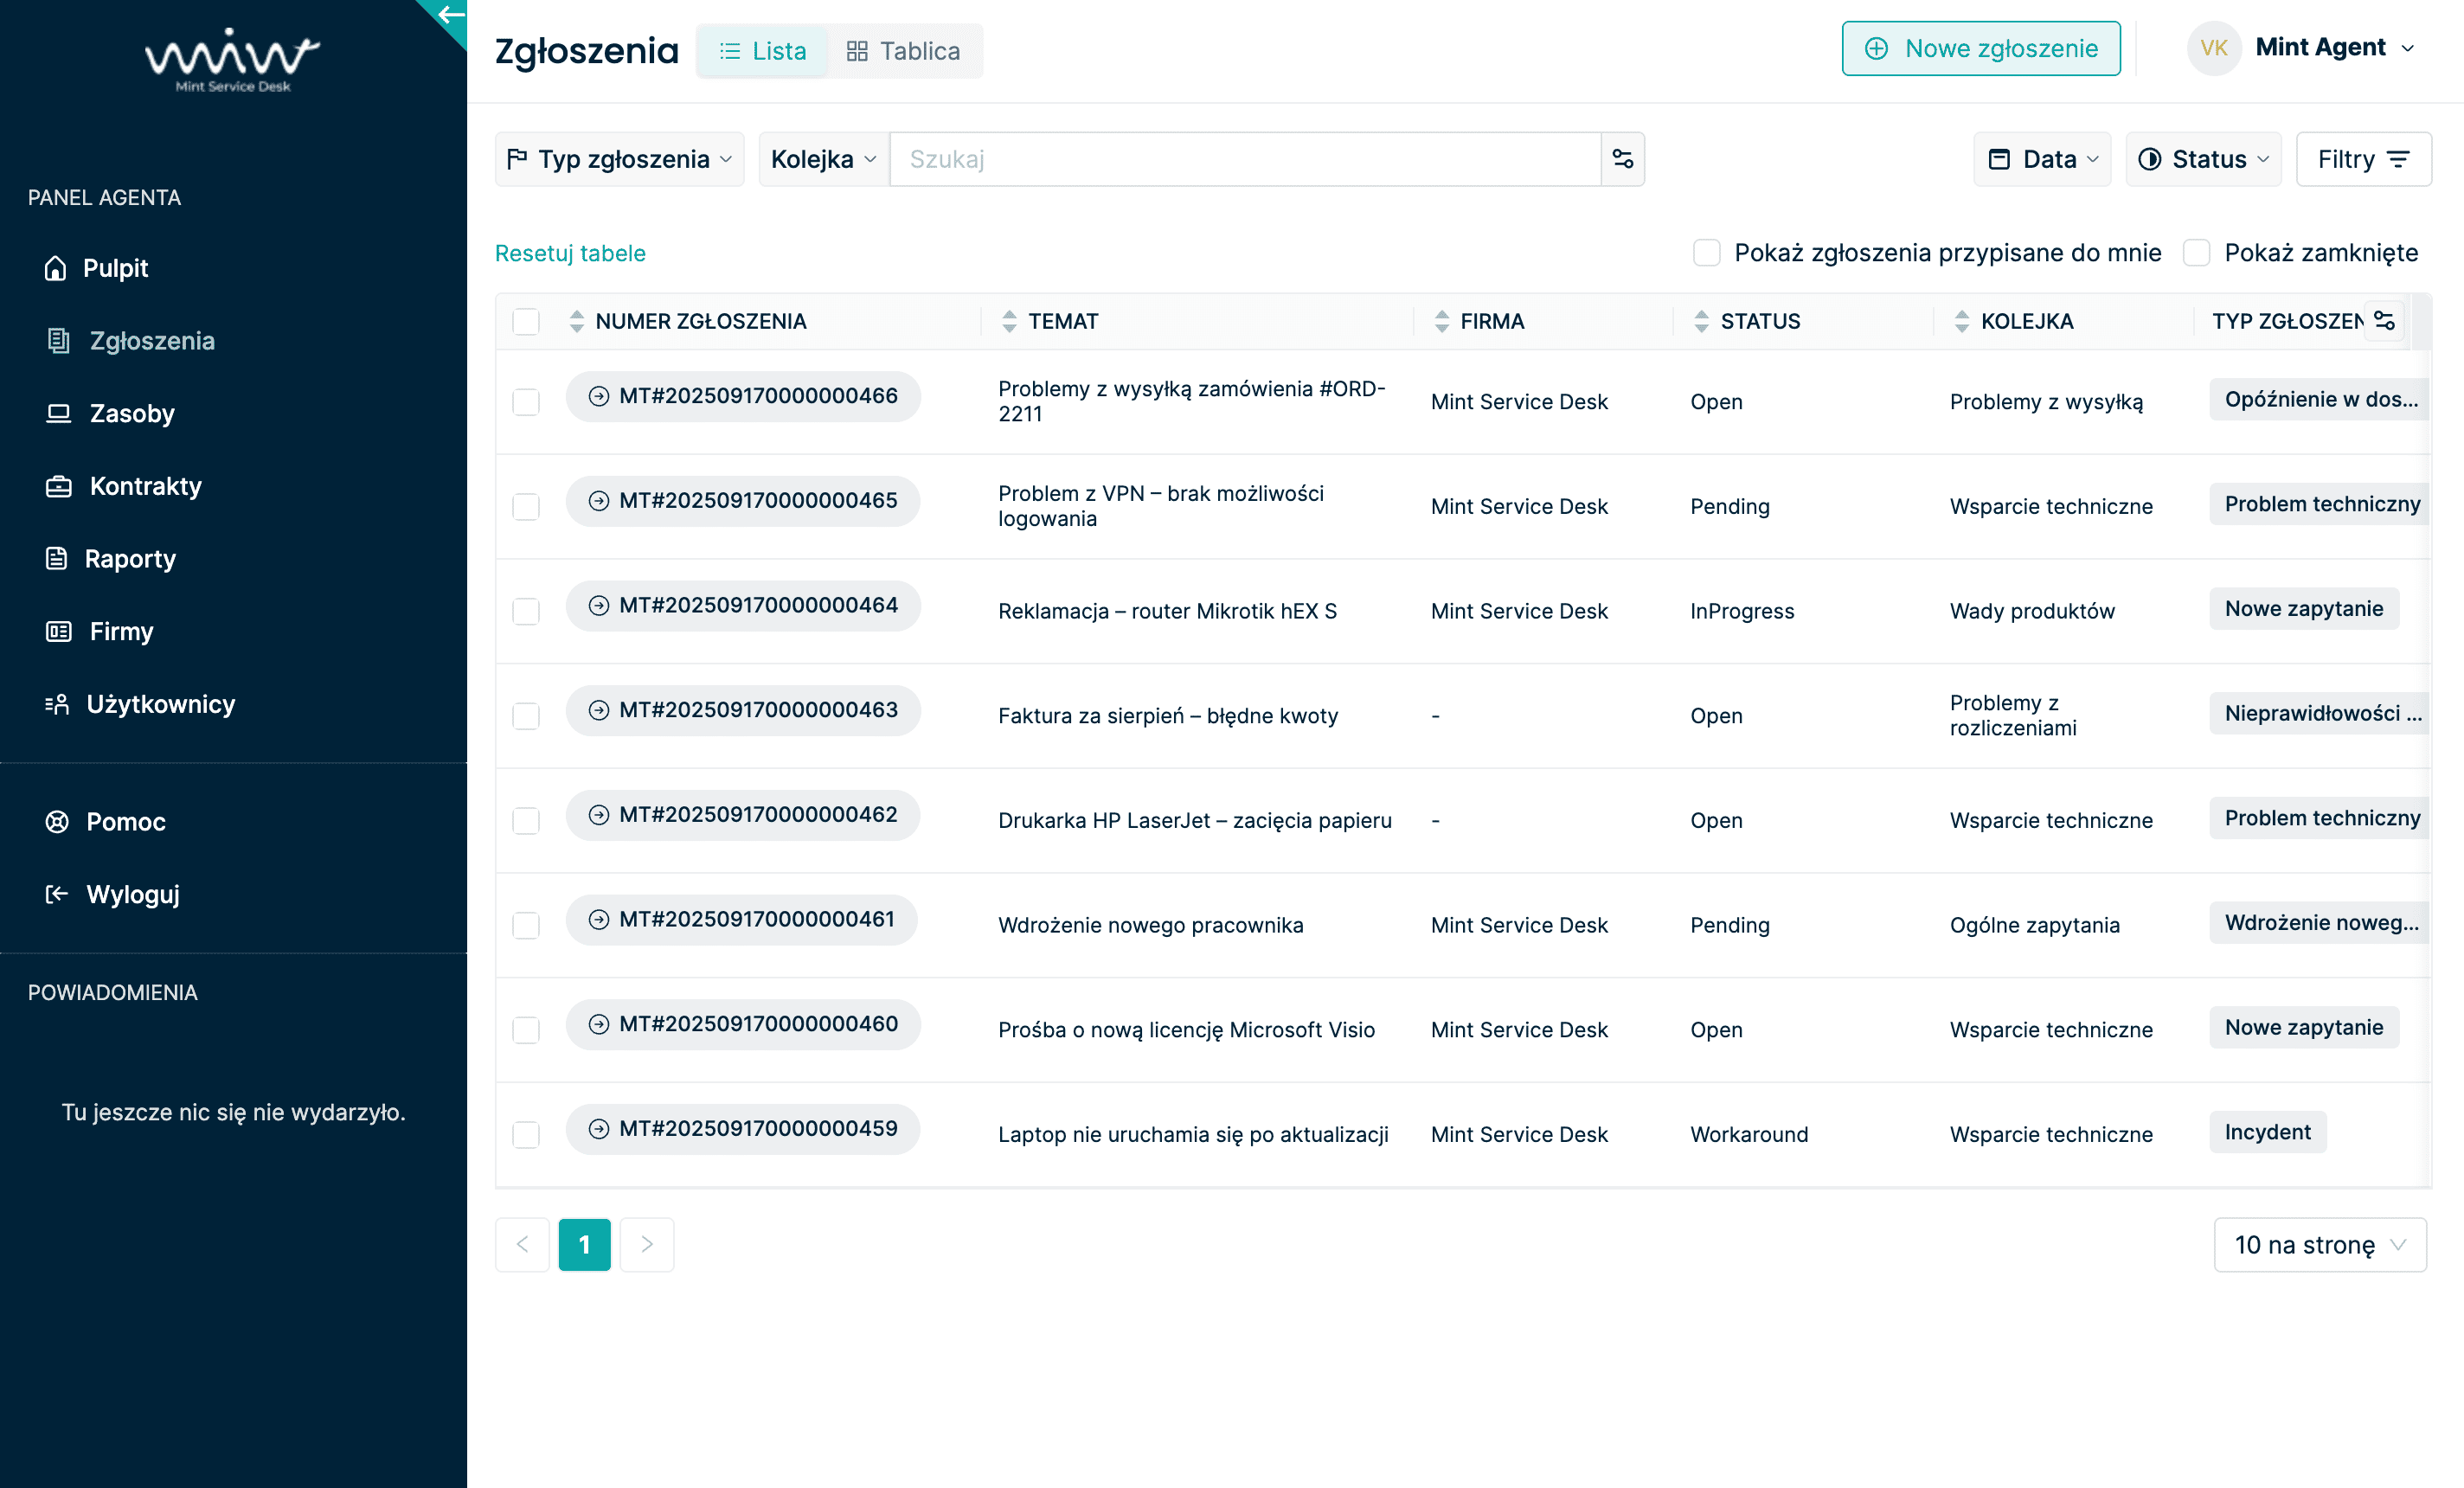Click the sort arrows on STATUS column
The height and width of the screenshot is (1488, 2464).
[x=1701, y=321]
